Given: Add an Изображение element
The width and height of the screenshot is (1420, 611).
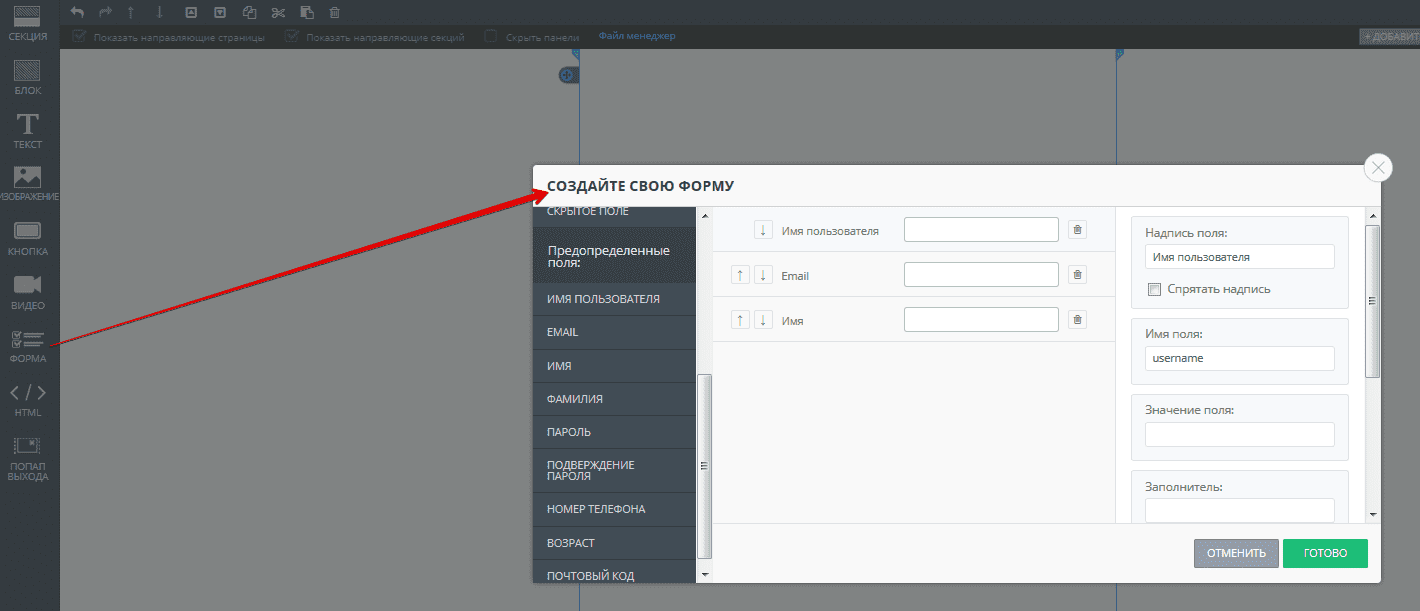Looking at the screenshot, I should click(x=28, y=184).
